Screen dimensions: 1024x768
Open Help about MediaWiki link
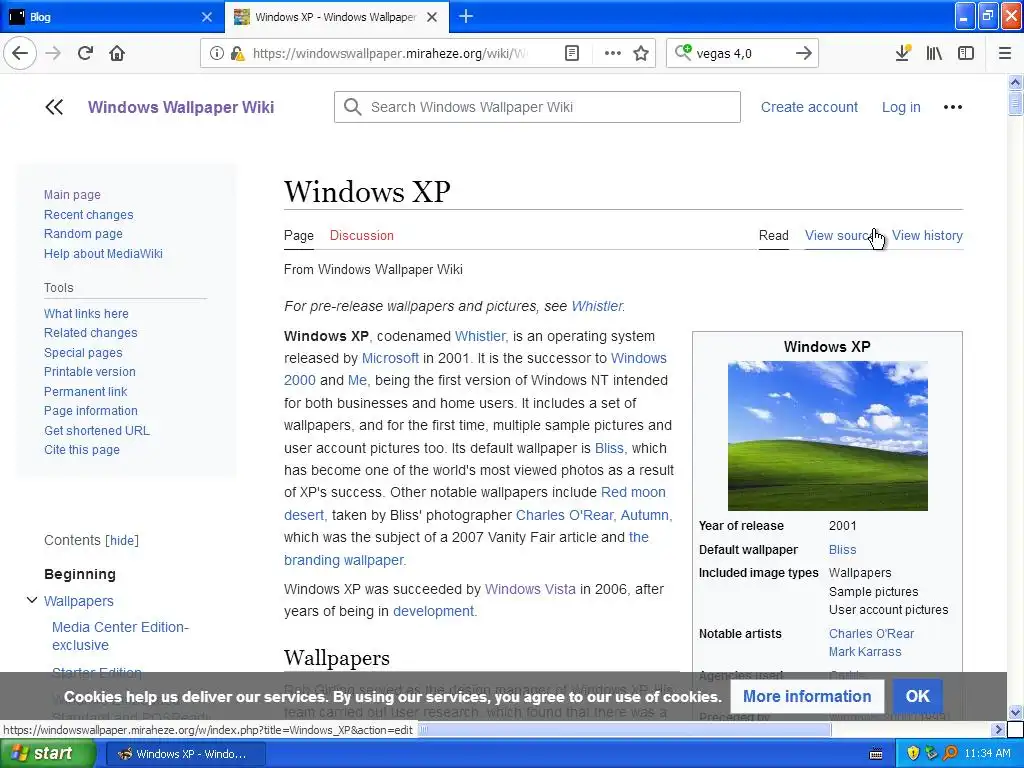tap(103, 253)
